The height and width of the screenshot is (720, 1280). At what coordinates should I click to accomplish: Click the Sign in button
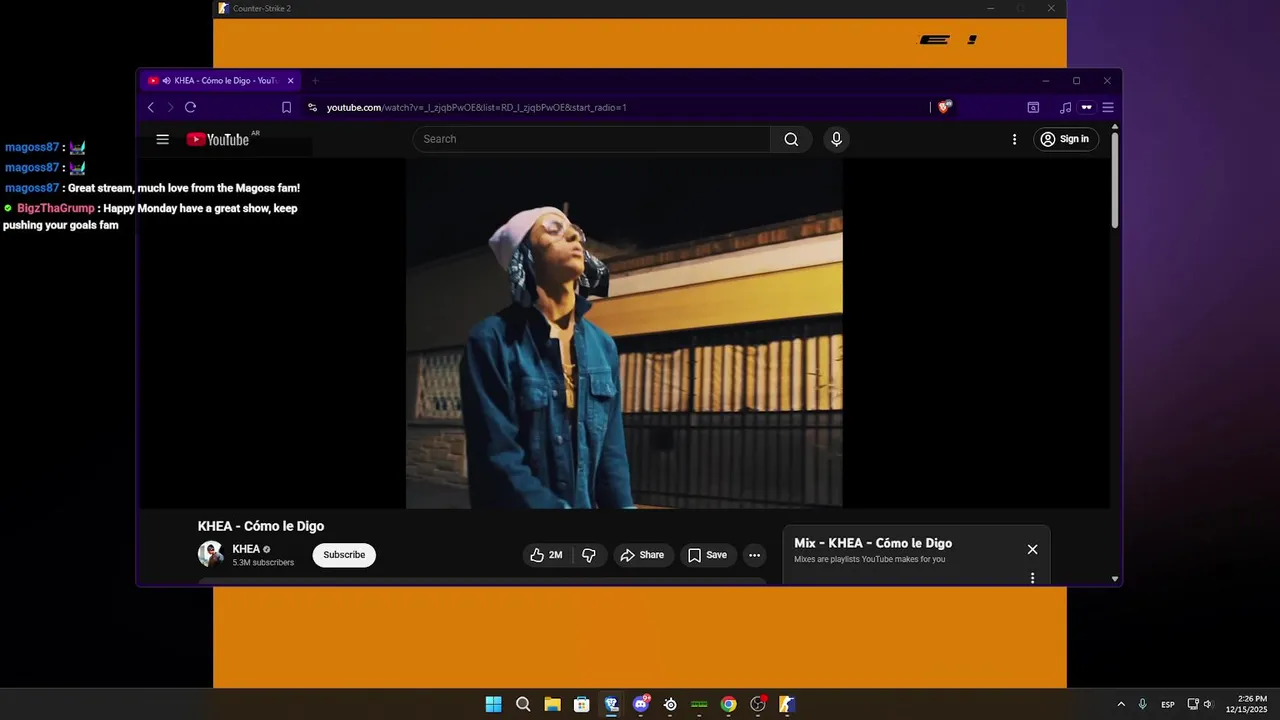tap(1065, 139)
